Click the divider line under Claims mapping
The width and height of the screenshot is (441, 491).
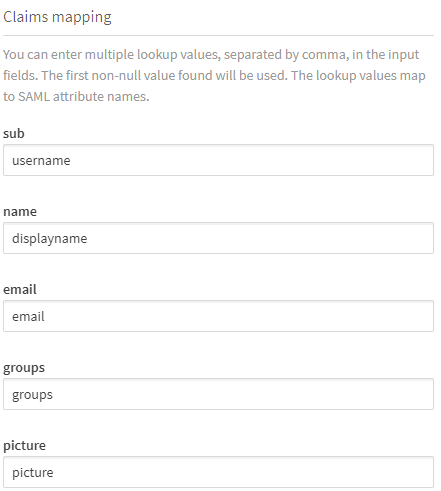[x=218, y=35]
